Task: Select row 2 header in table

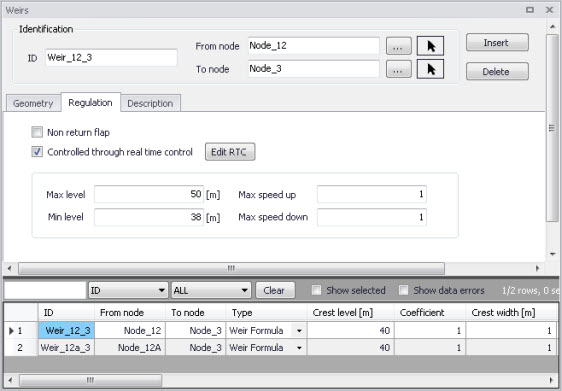Action: pos(21,347)
